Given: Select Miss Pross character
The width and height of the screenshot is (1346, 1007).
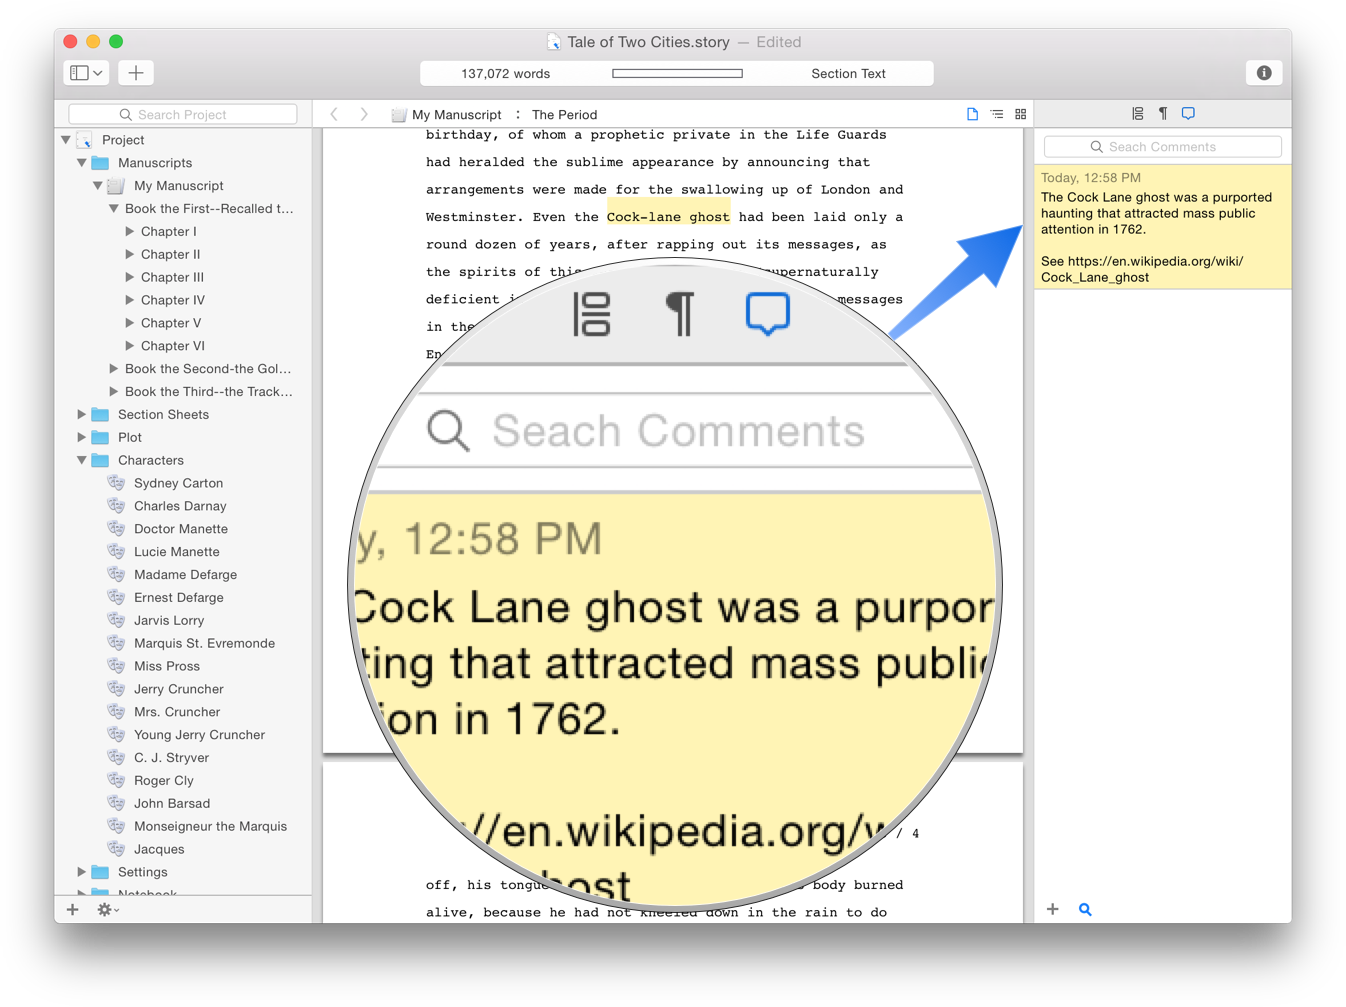Looking at the screenshot, I should [x=167, y=667].
